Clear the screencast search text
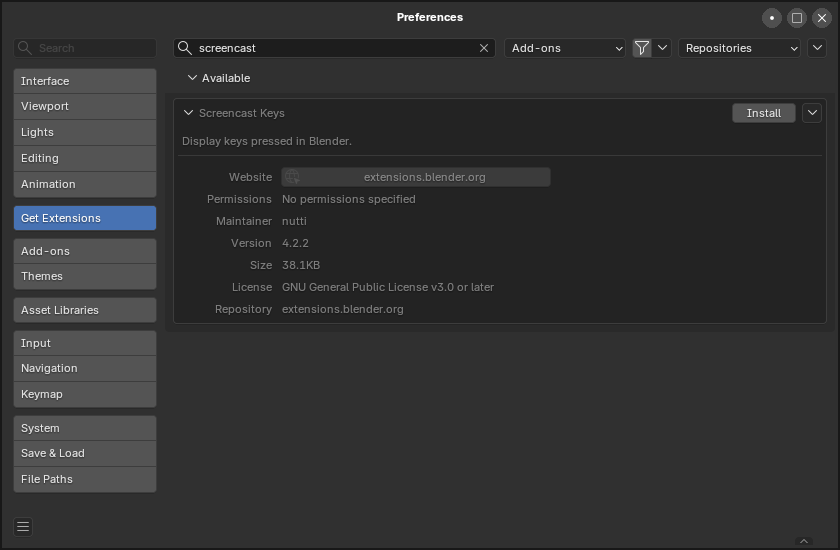 point(484,48)
